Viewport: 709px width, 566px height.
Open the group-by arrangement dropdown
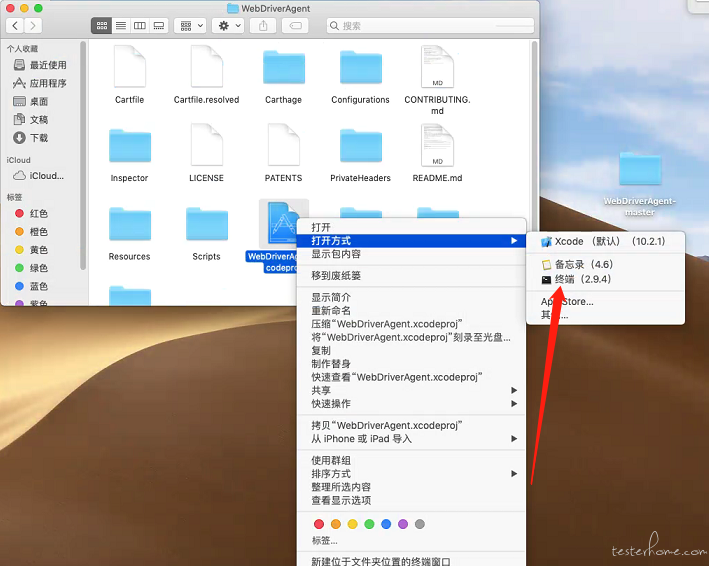tap(190, 26)
